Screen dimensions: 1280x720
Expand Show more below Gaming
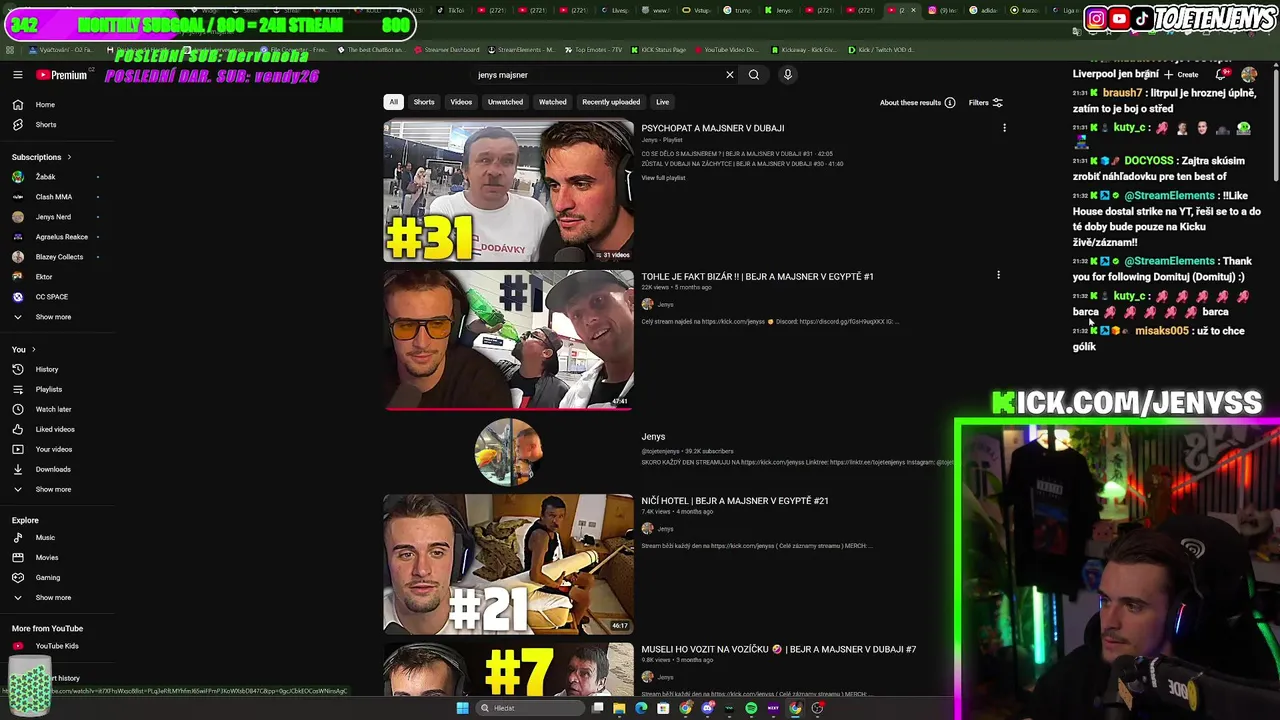[53, 598]
